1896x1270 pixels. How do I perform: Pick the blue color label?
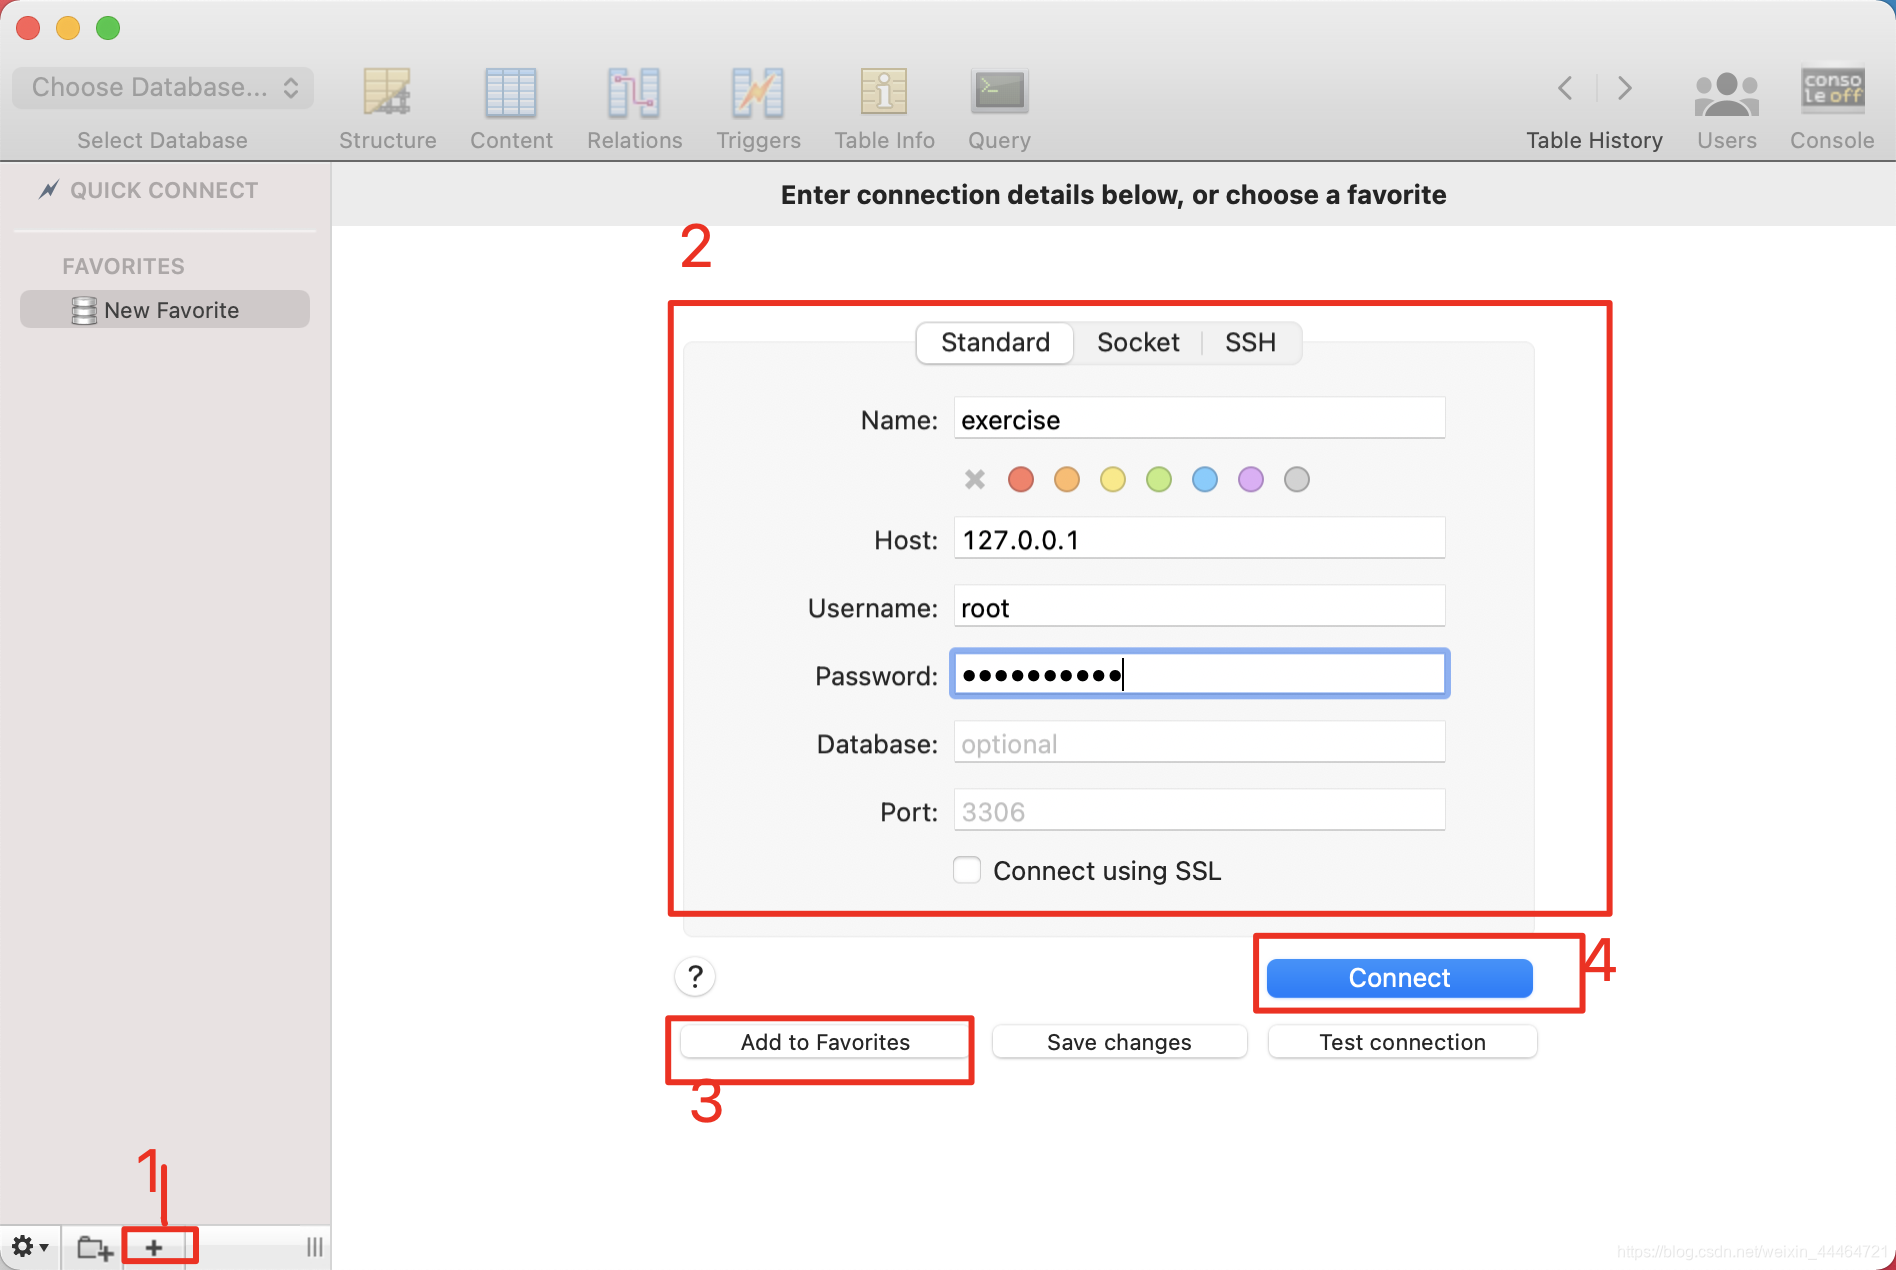tap(1205, 479)
